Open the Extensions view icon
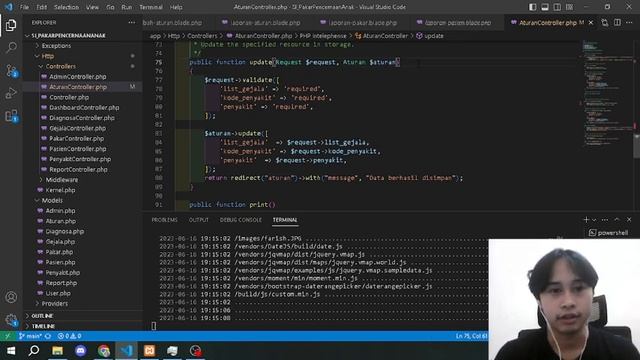The width and height of the screenshot is (640, 360). (x=11, y=116)
